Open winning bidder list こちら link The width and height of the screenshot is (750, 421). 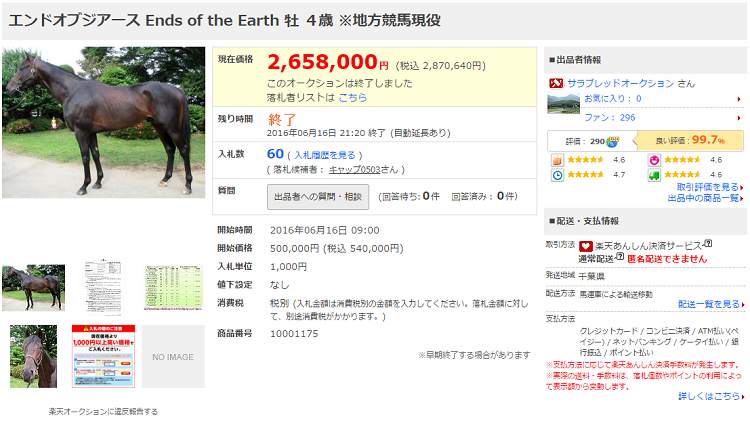click(352, 98)
